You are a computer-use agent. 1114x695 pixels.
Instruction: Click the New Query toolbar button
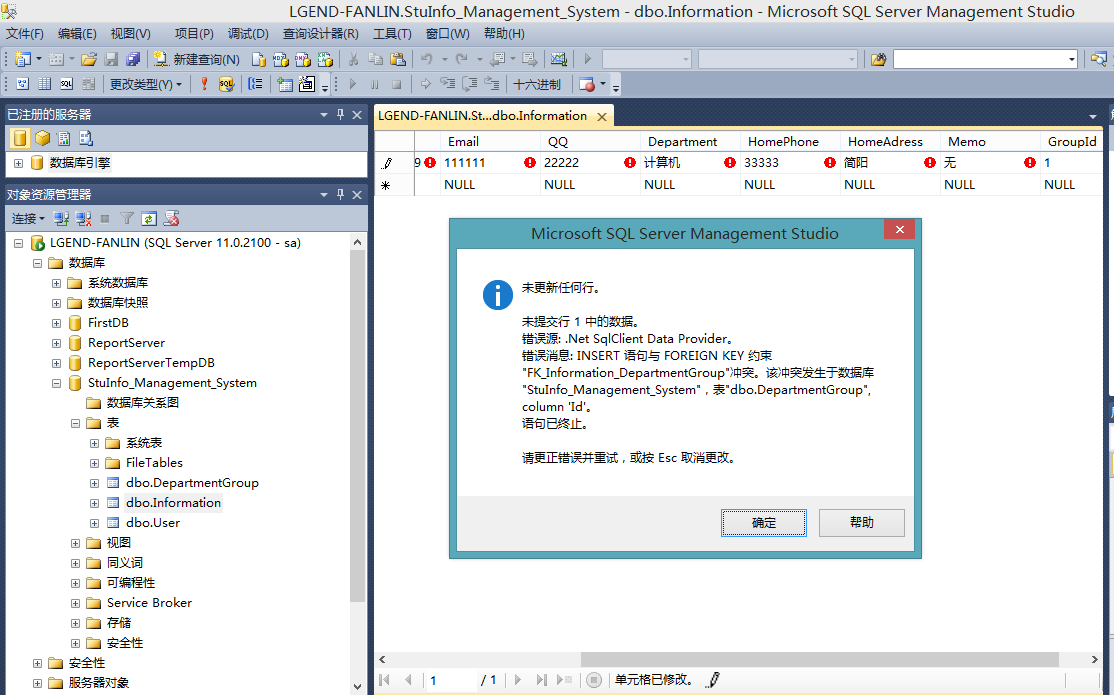(x=198, y=59)
